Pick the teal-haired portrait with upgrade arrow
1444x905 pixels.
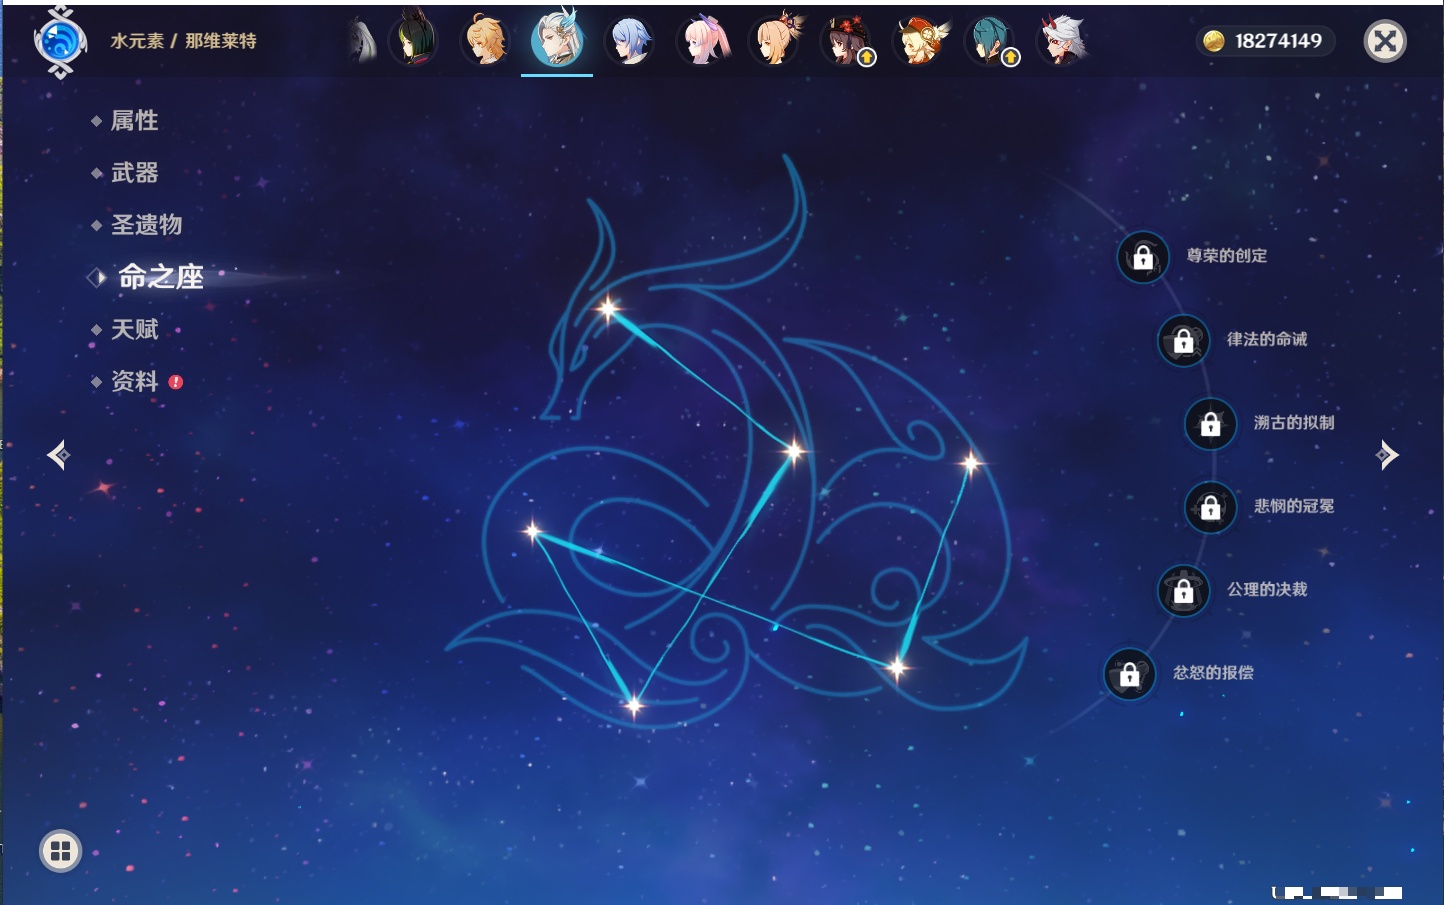992,41
